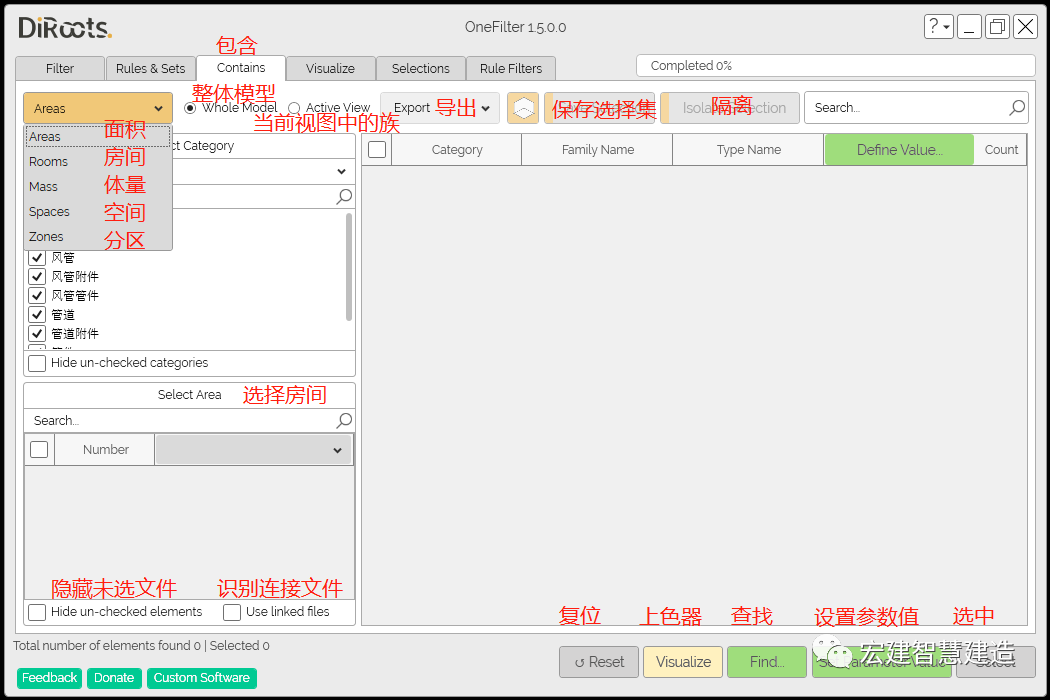Click the Donate button
1050x700 pixels.
[x=113, y=678]
